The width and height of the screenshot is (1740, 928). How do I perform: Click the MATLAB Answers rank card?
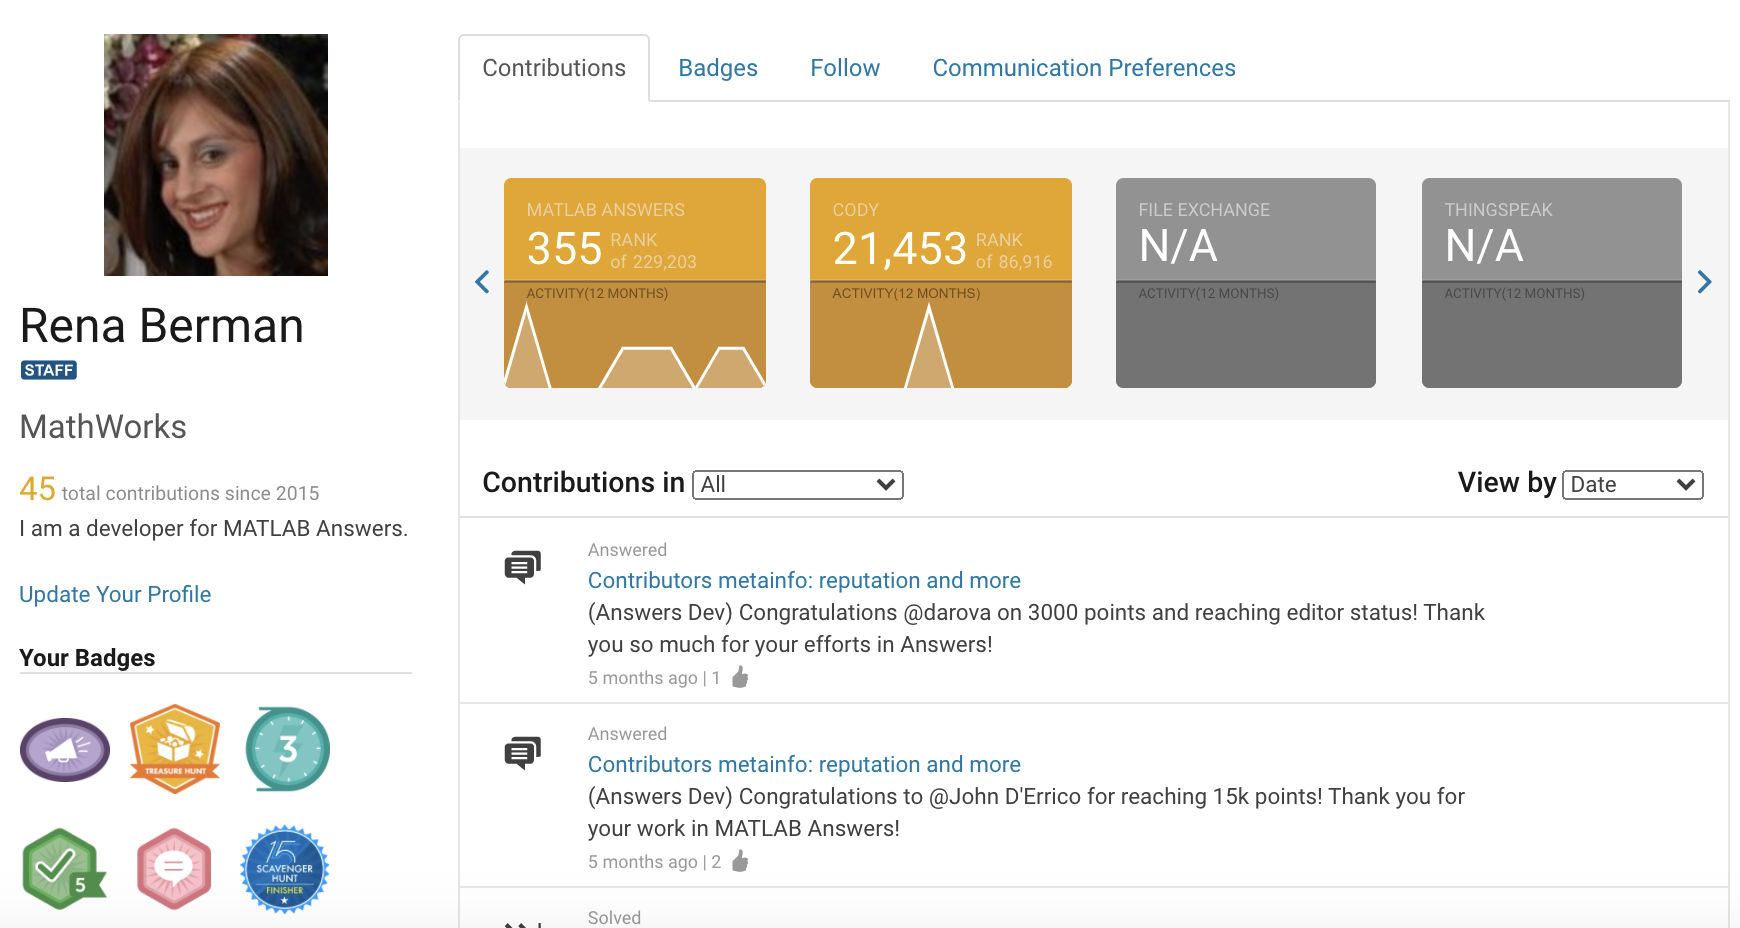pyautogui.click(x=634, y=282)
